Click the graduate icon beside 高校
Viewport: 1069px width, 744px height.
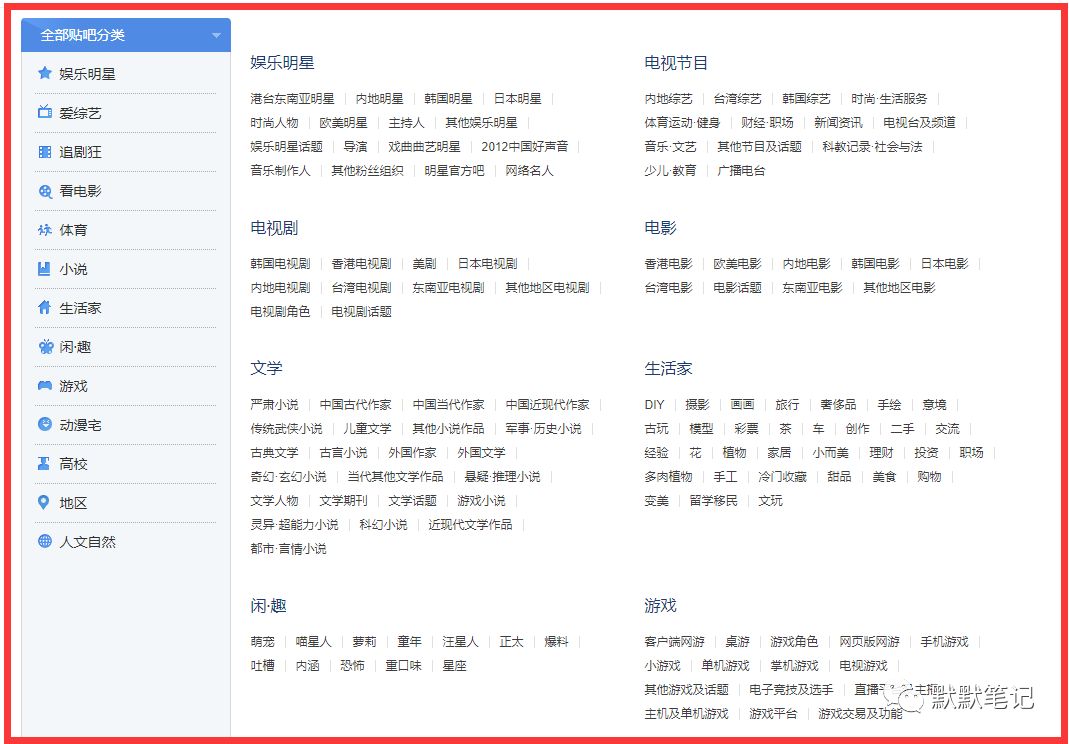(x=44, y=464)
